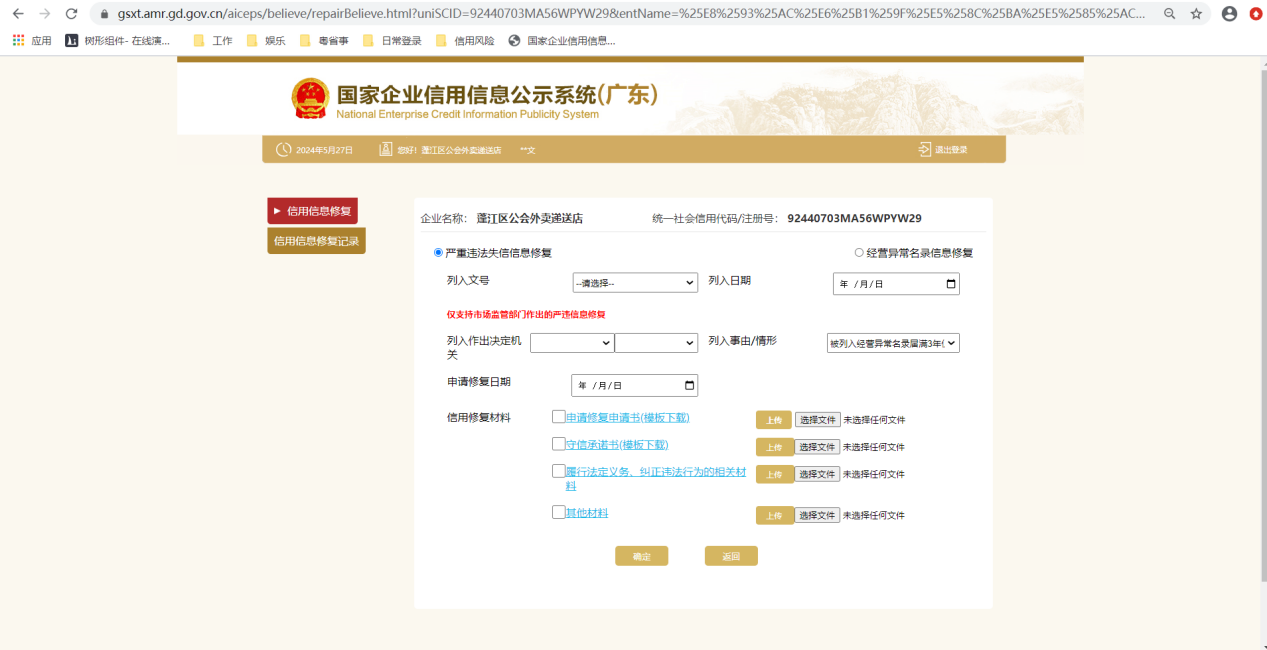Click the browser back arrow
The width and height of the screenshot is (1267, 650).
coord(18,15)
